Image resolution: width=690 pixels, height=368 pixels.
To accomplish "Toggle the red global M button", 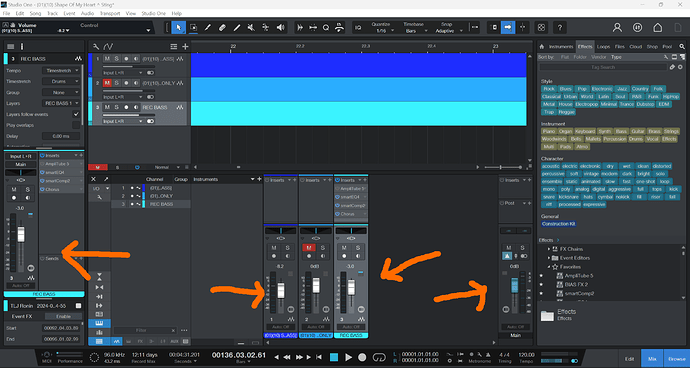I will (98, 167).
